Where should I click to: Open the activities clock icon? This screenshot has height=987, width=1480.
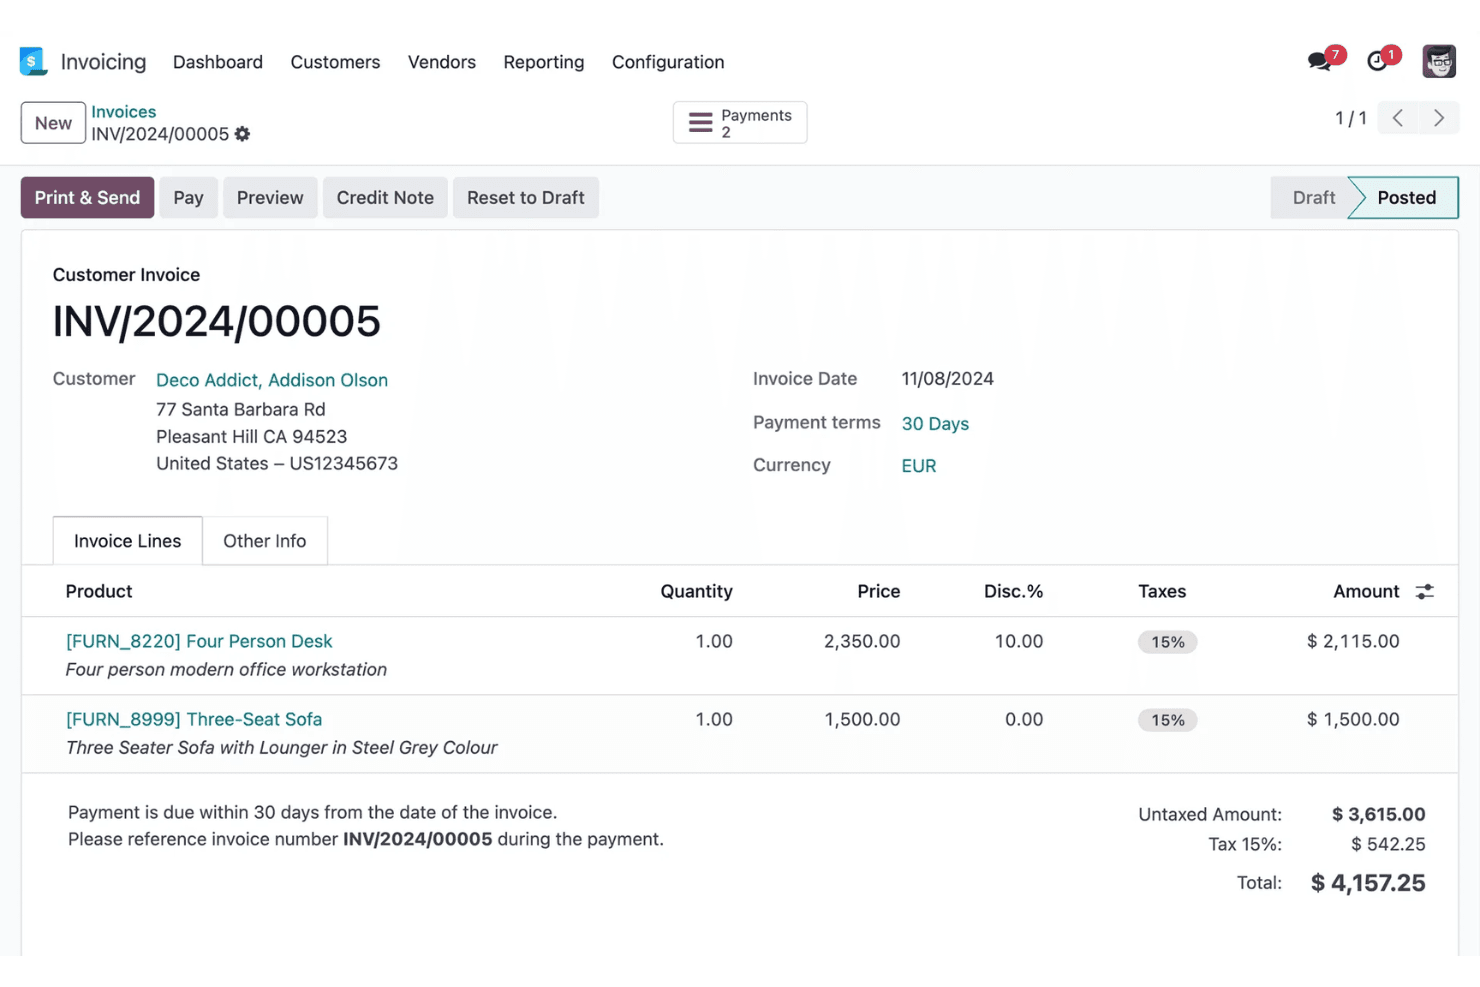coord(1377,62)
